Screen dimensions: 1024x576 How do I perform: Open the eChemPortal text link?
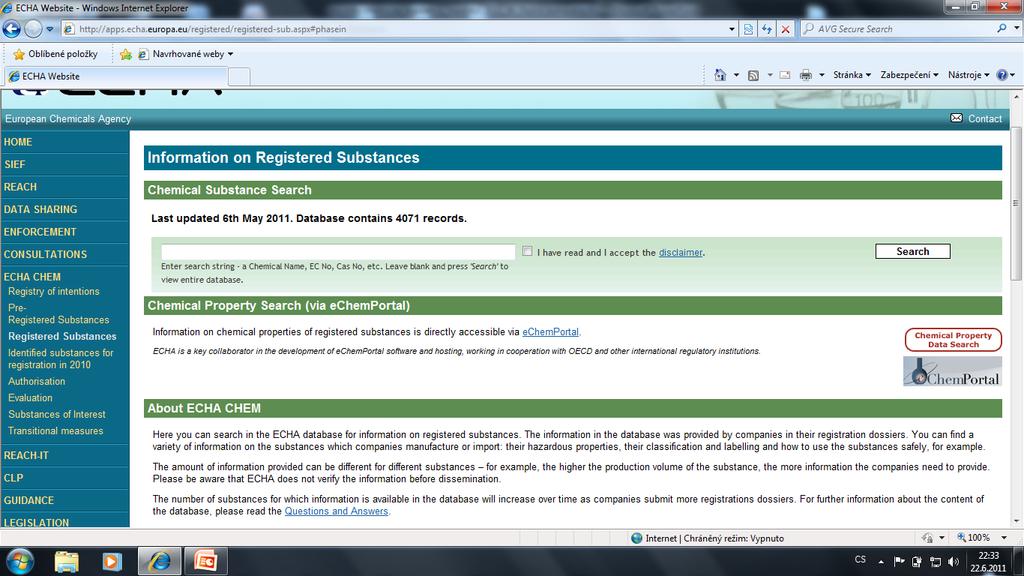click(x=551, y=332)
